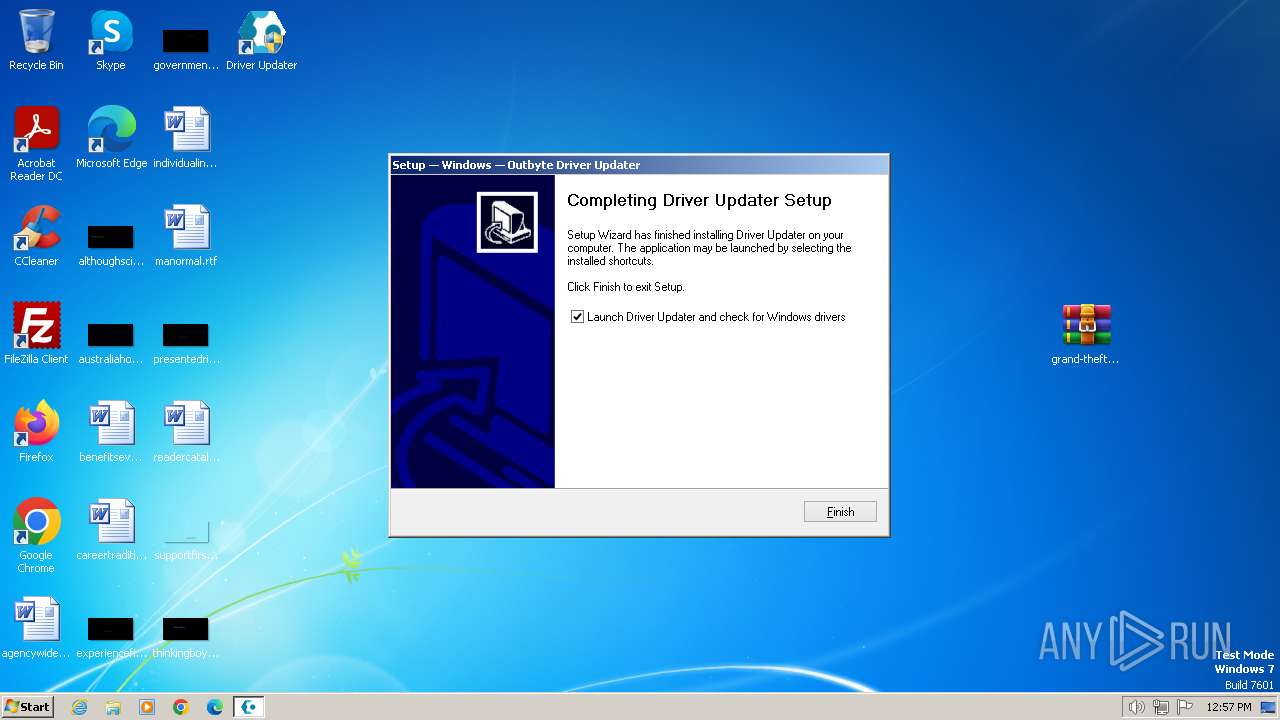1280x720 pixels.
Task: Open Windows Explorer folder on taskbar
Action: click(113, 707)
